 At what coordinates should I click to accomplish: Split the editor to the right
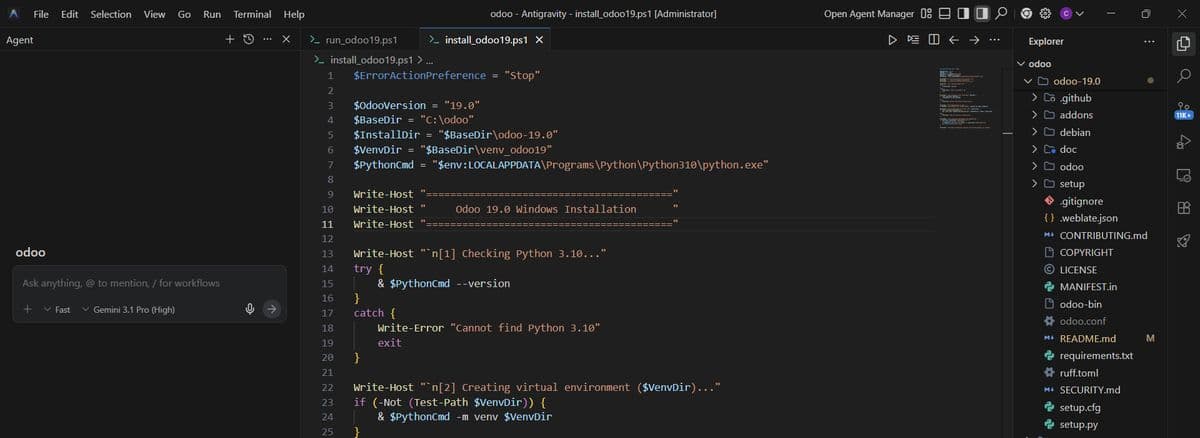pos(933,40)
